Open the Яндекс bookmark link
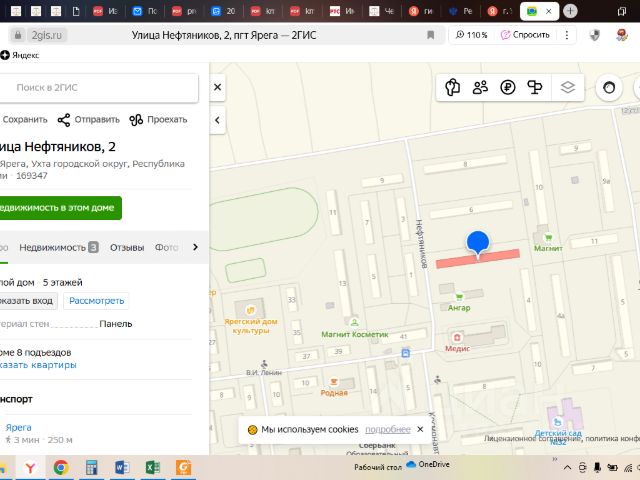 click(x=20, y=55)
